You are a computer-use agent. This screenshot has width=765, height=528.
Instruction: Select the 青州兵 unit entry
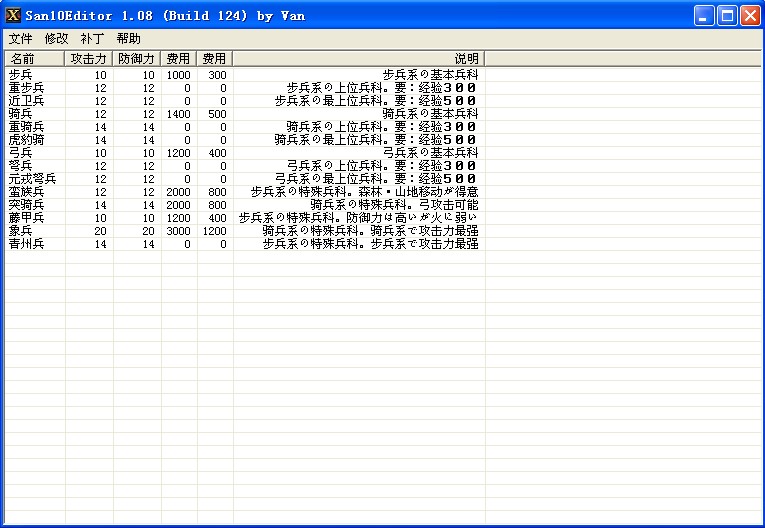coord(26,244)
